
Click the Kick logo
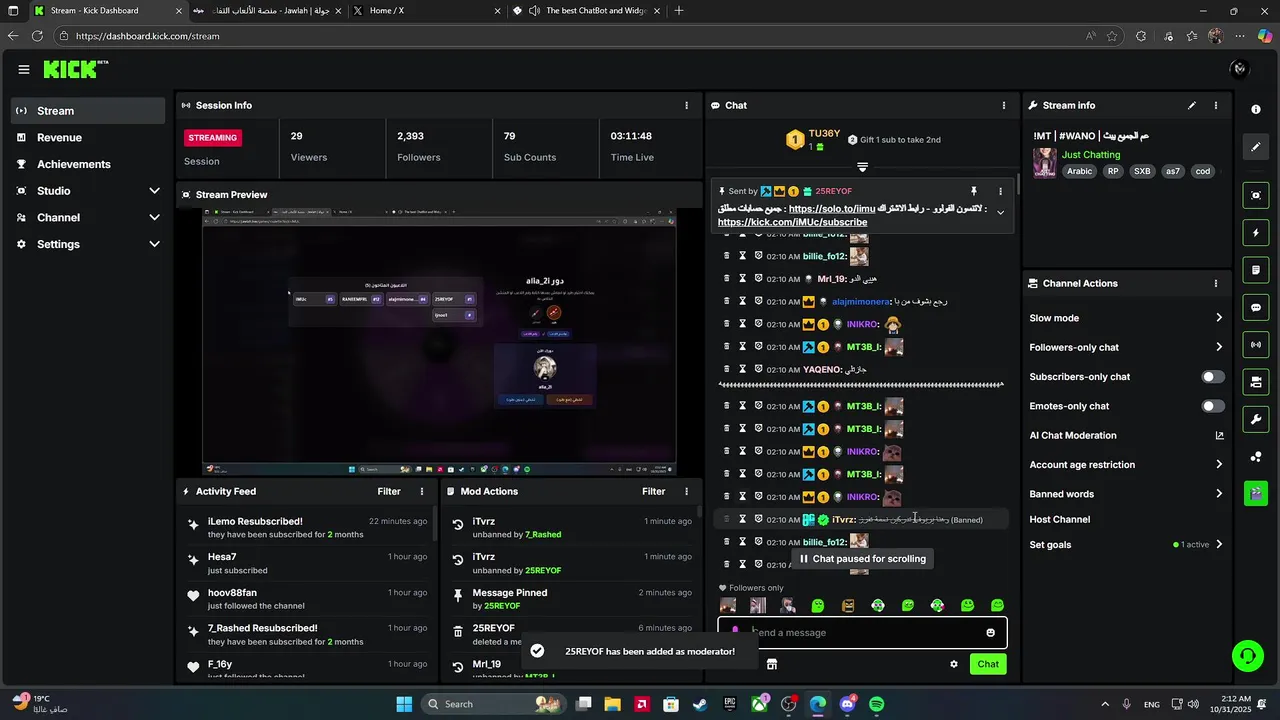(x=75, y=69)
